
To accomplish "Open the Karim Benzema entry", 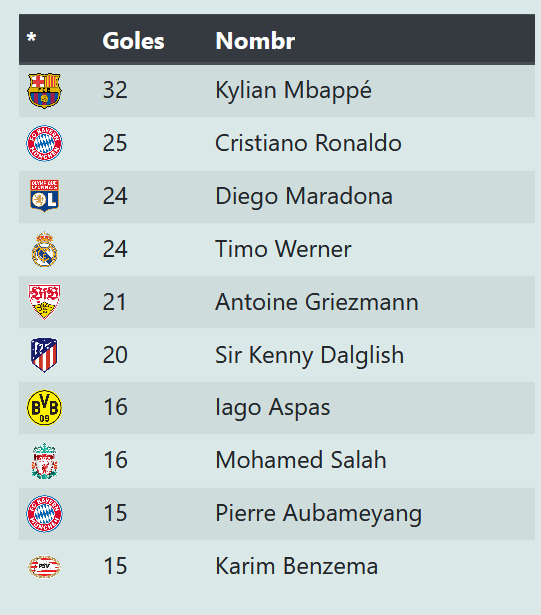I will [296, 566].
